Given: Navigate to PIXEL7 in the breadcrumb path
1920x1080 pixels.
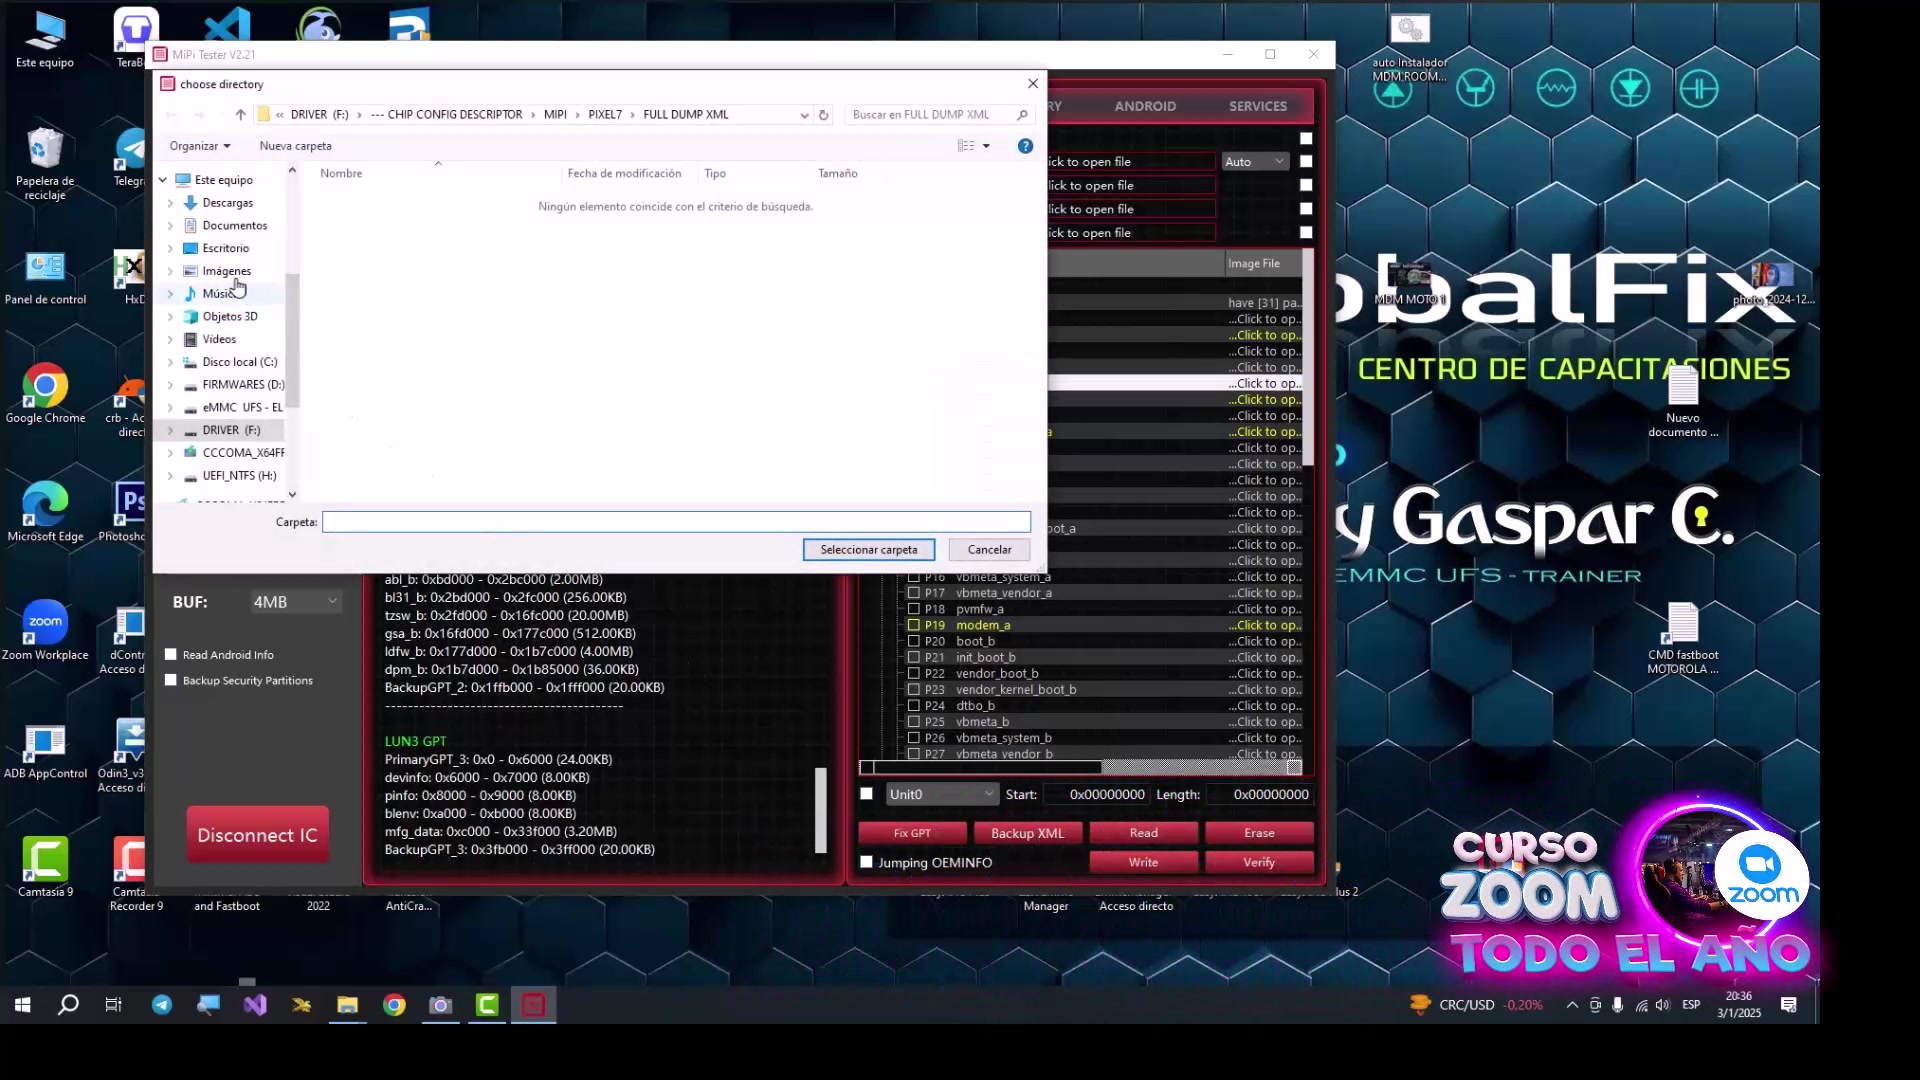Looking at the screenshot, I should click(605, 115).
